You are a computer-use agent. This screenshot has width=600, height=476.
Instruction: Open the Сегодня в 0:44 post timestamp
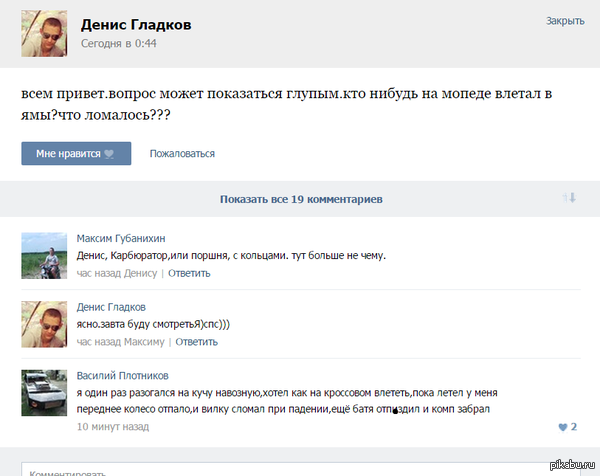click(119, 44)
